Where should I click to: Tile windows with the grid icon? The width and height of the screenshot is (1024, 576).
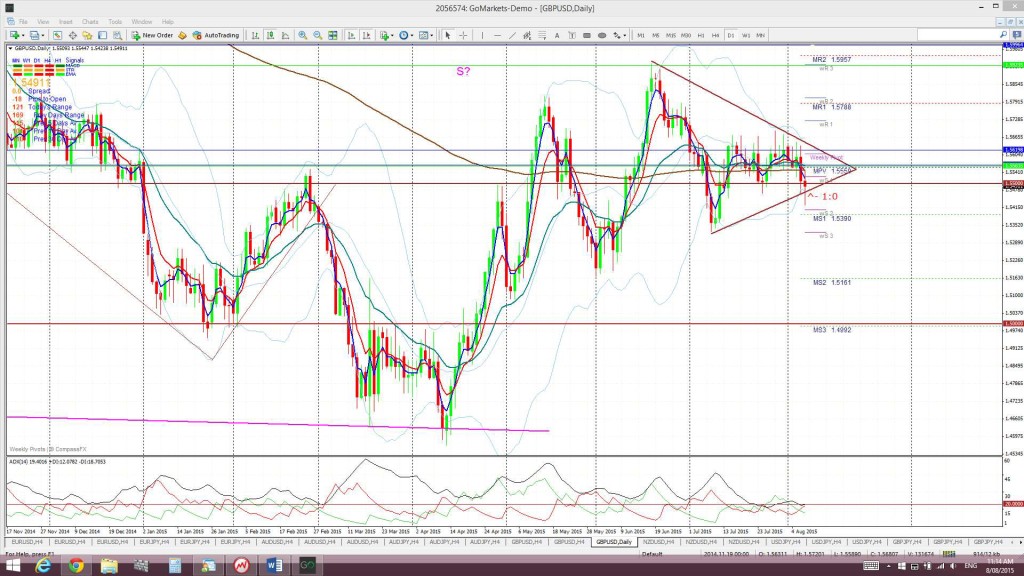click(x=332, y=35)
